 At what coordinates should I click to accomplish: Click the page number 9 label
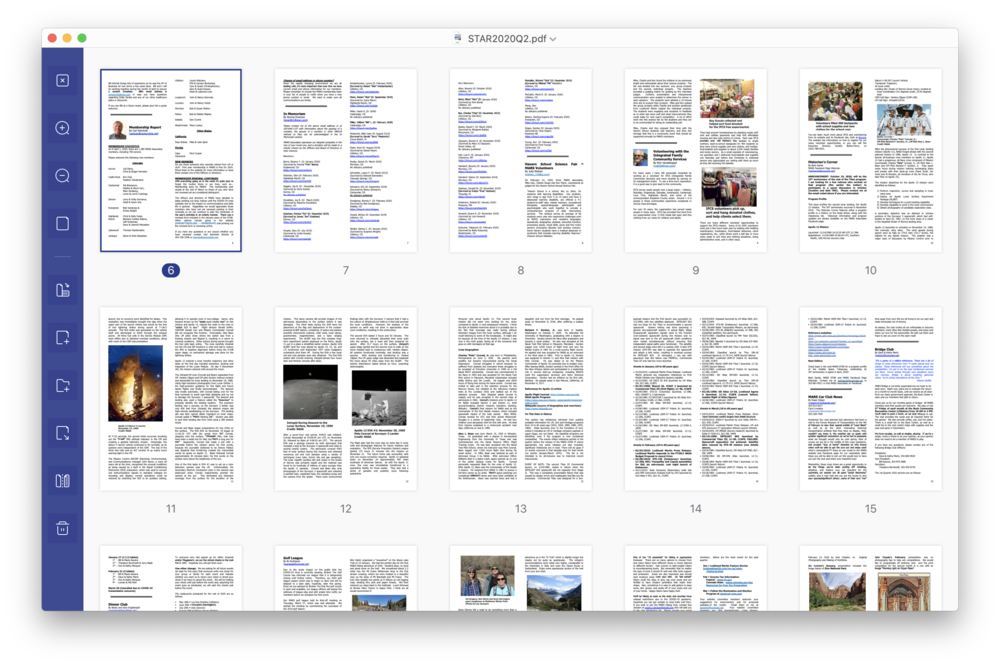pyautogui.click(x=696, y=270)
